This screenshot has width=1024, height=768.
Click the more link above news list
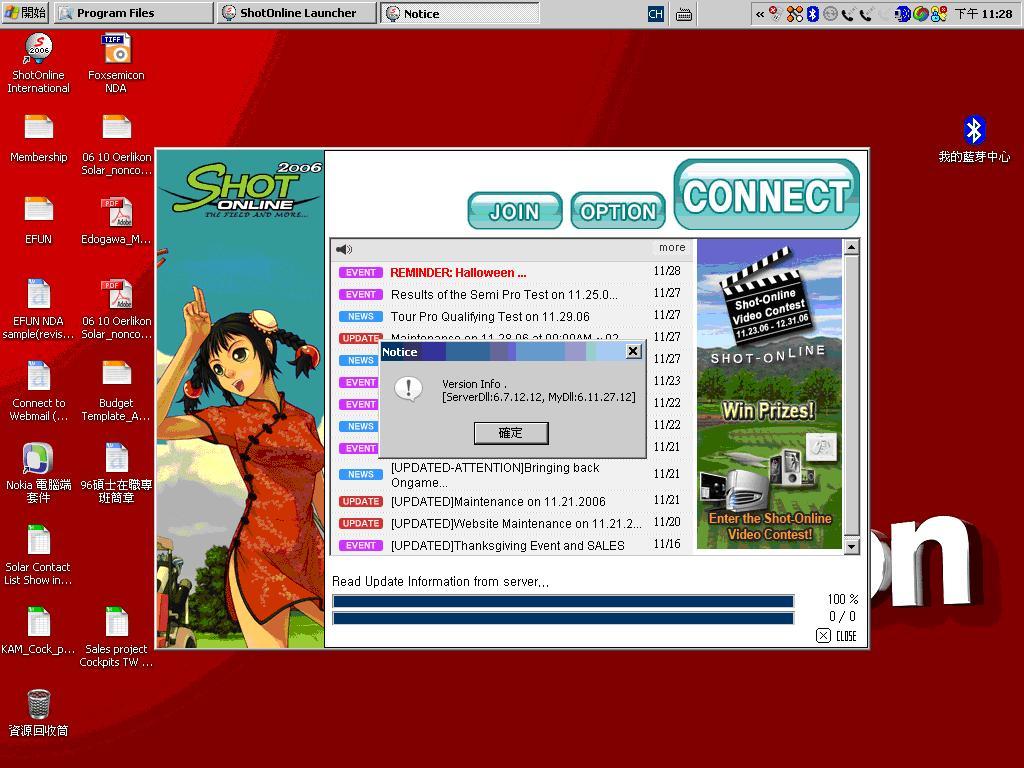672,248
